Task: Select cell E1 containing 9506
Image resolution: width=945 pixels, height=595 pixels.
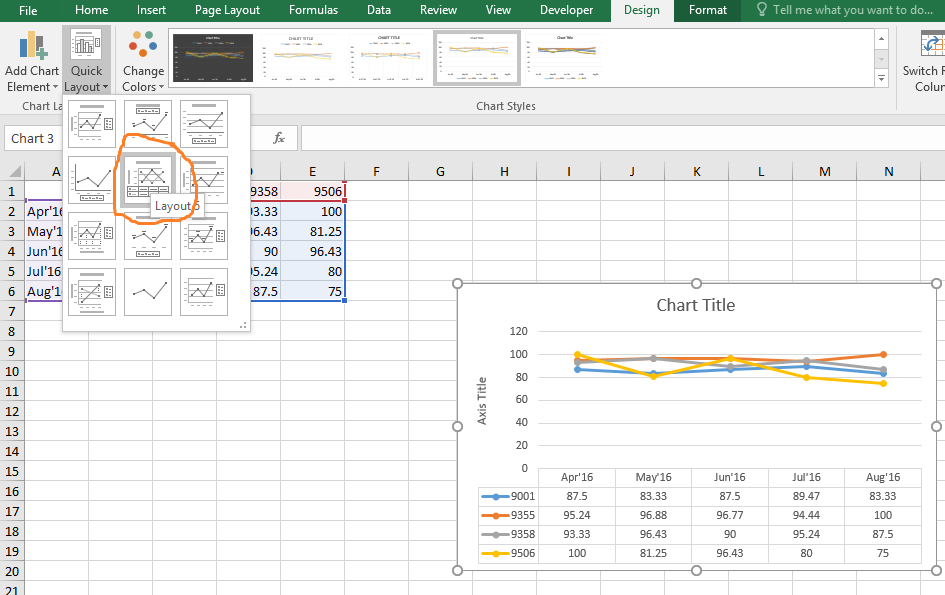Action: 312,192
